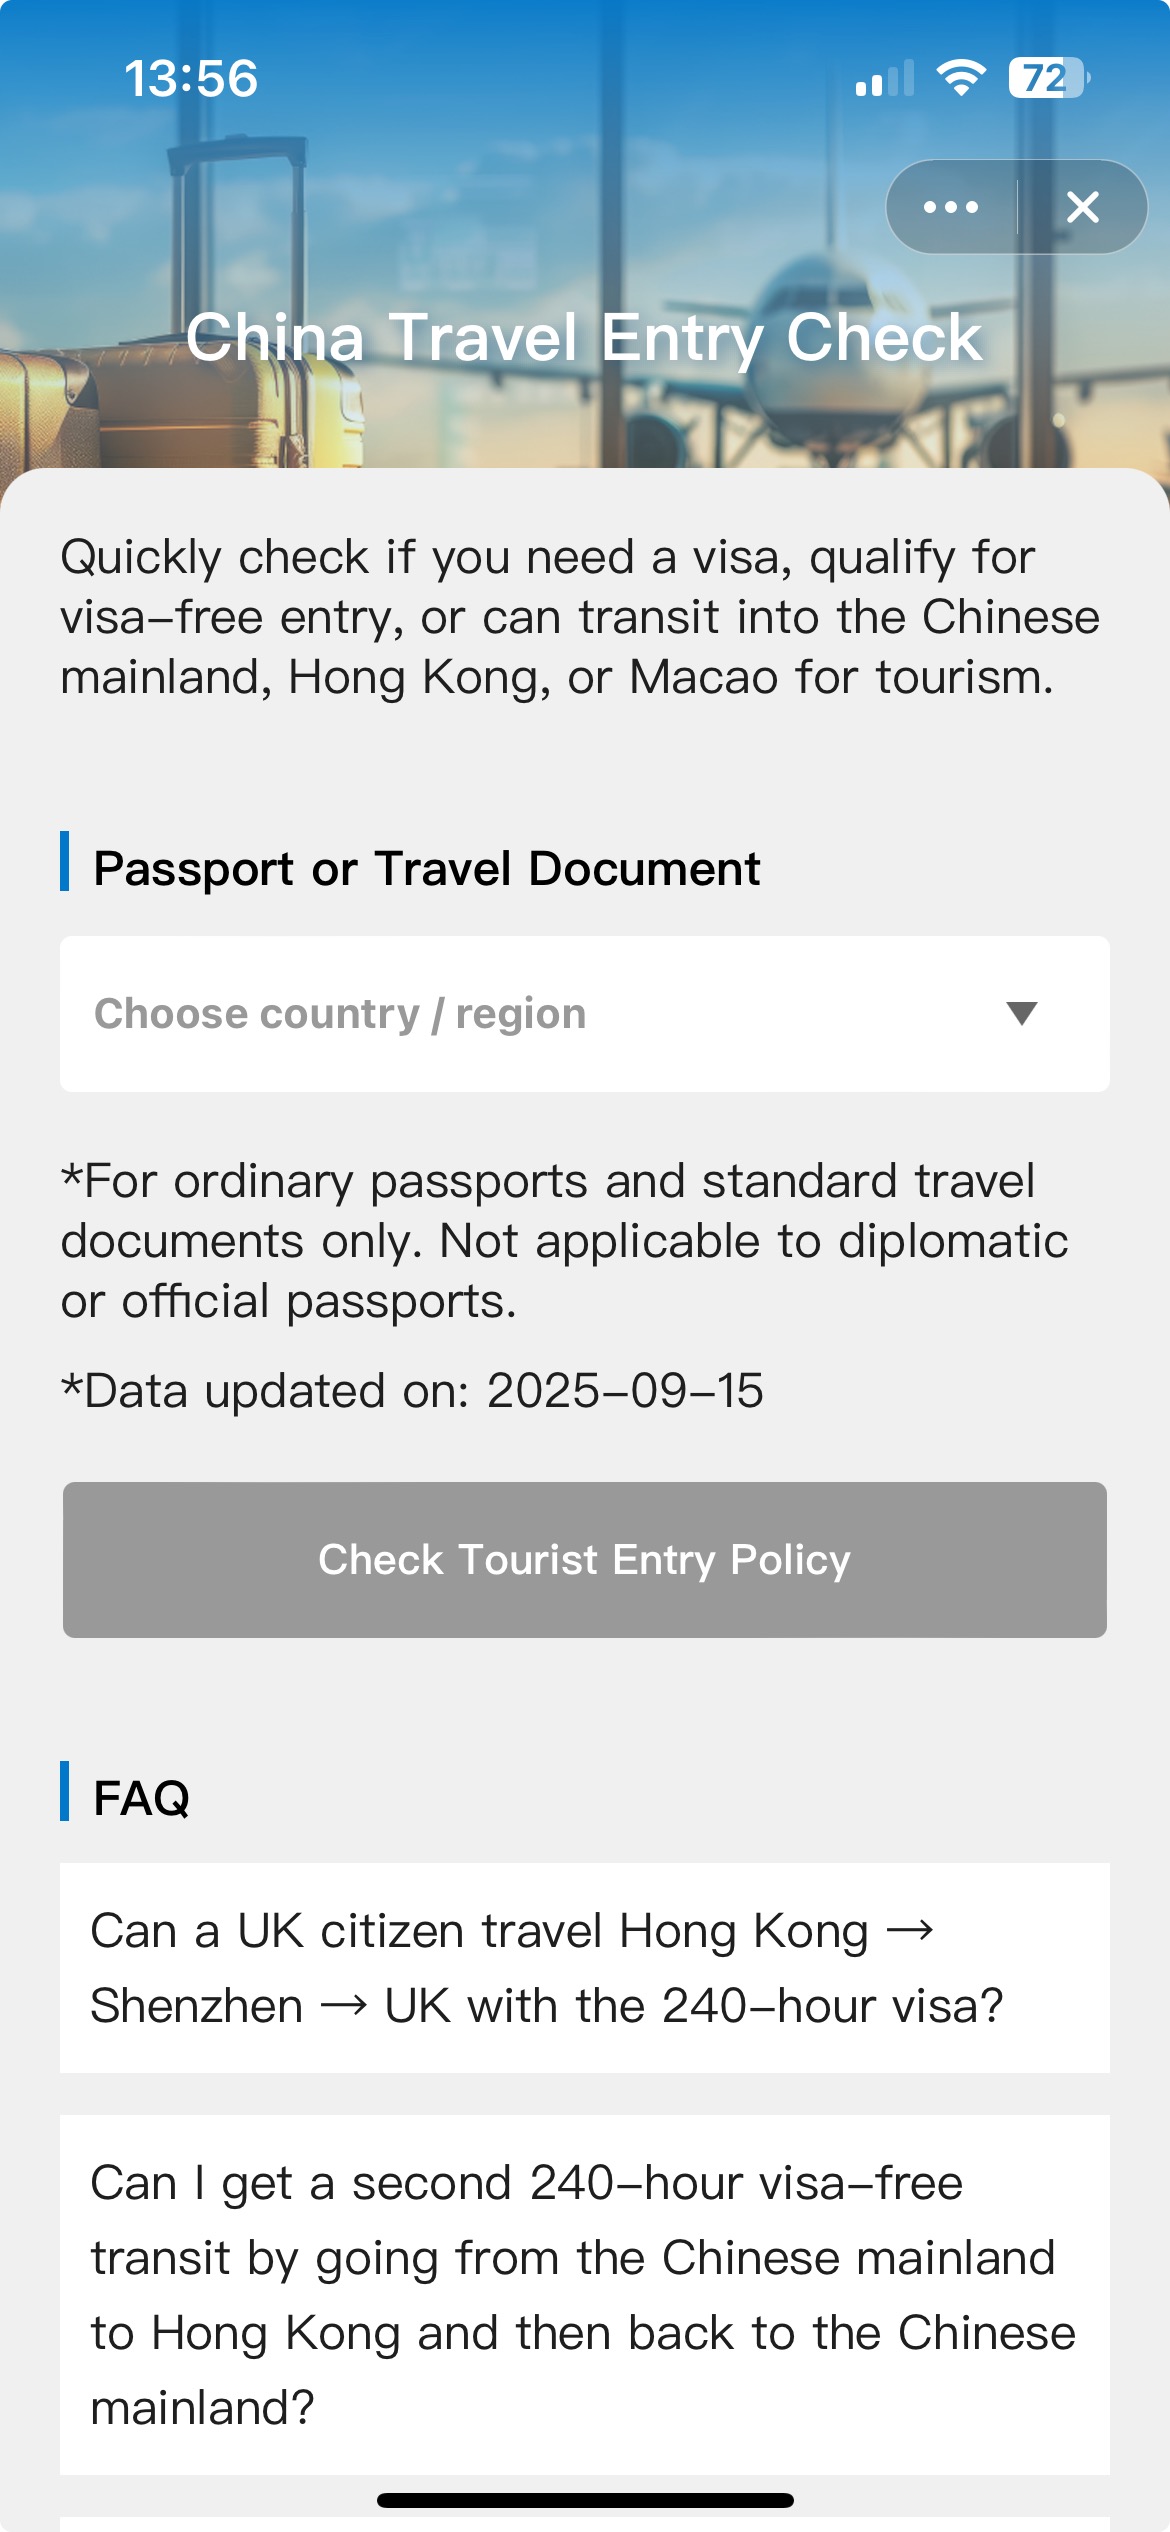The image size is (1170, 2532).
Task: Click the Data updated on 2025-09-15 note
Action: 412,1391
